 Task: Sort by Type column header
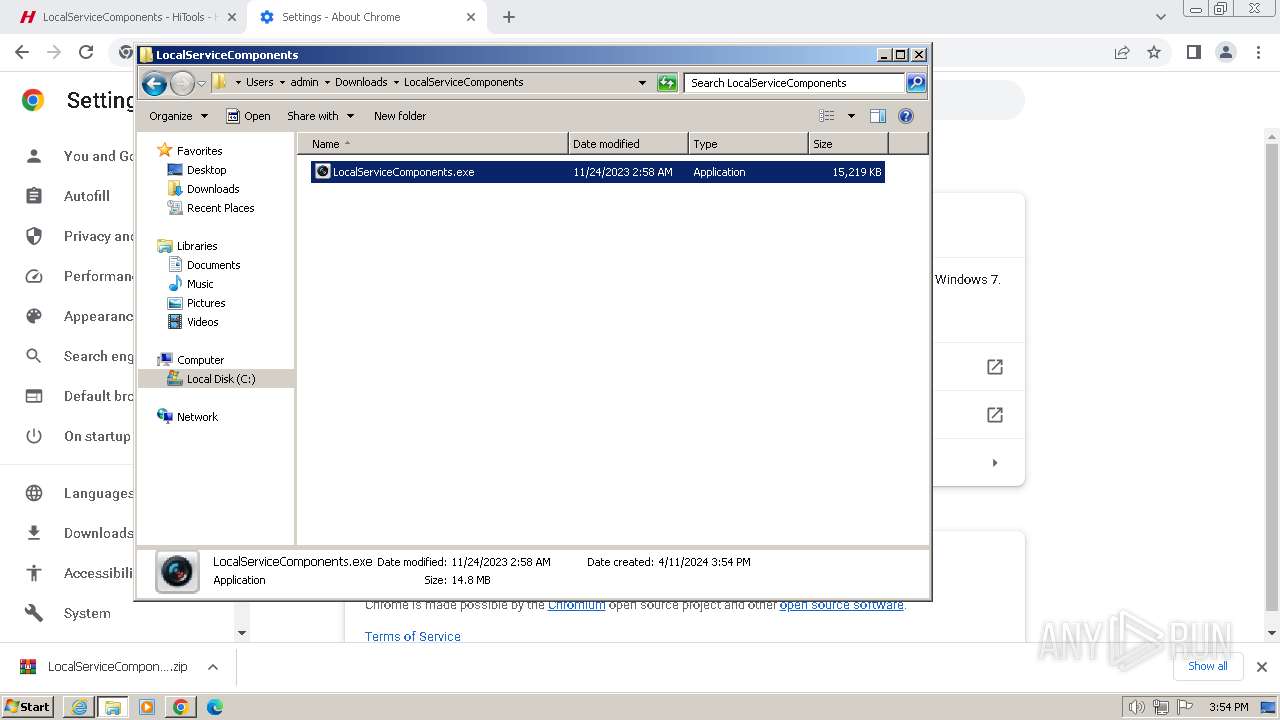748,144
